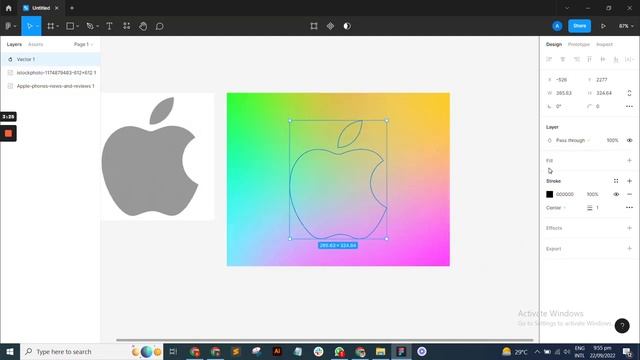Remove the stroke with minus
Image resolution: width=640 pixels, height=360 pixels.
(629, 194)
